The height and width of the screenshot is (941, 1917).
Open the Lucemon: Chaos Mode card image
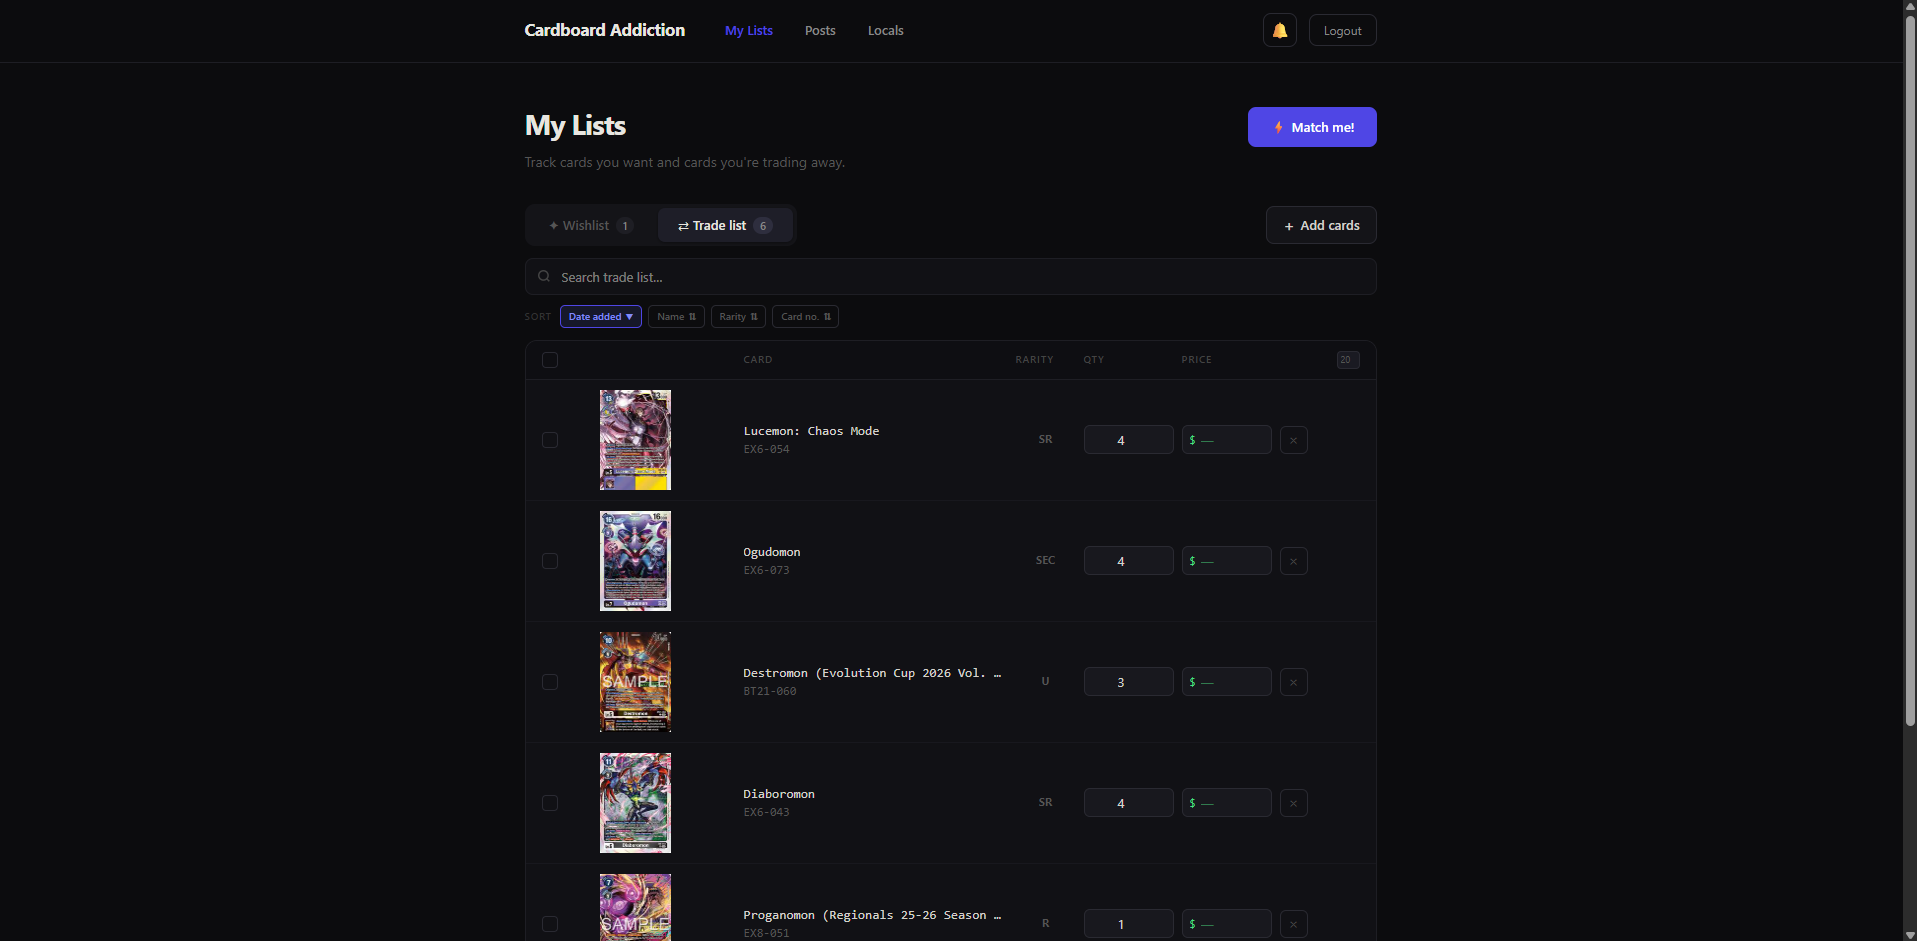tap(635, 440)
